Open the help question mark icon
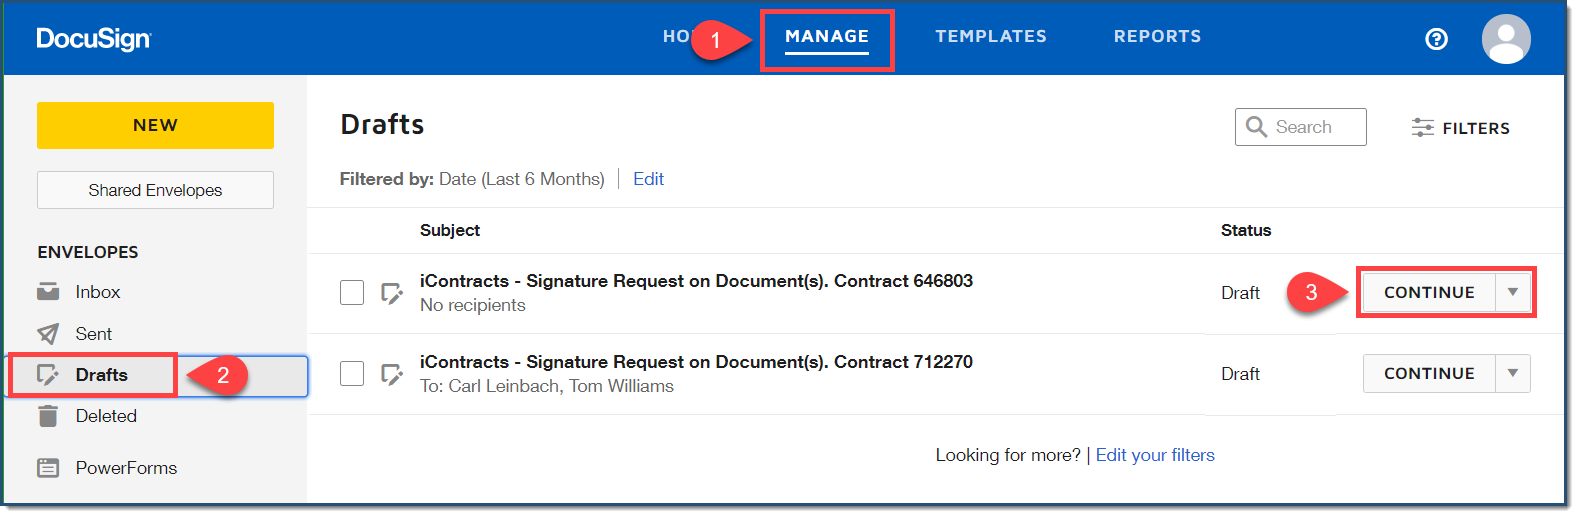The image size is (1577, 516). pyautogui.click(x=1436, y=39)
